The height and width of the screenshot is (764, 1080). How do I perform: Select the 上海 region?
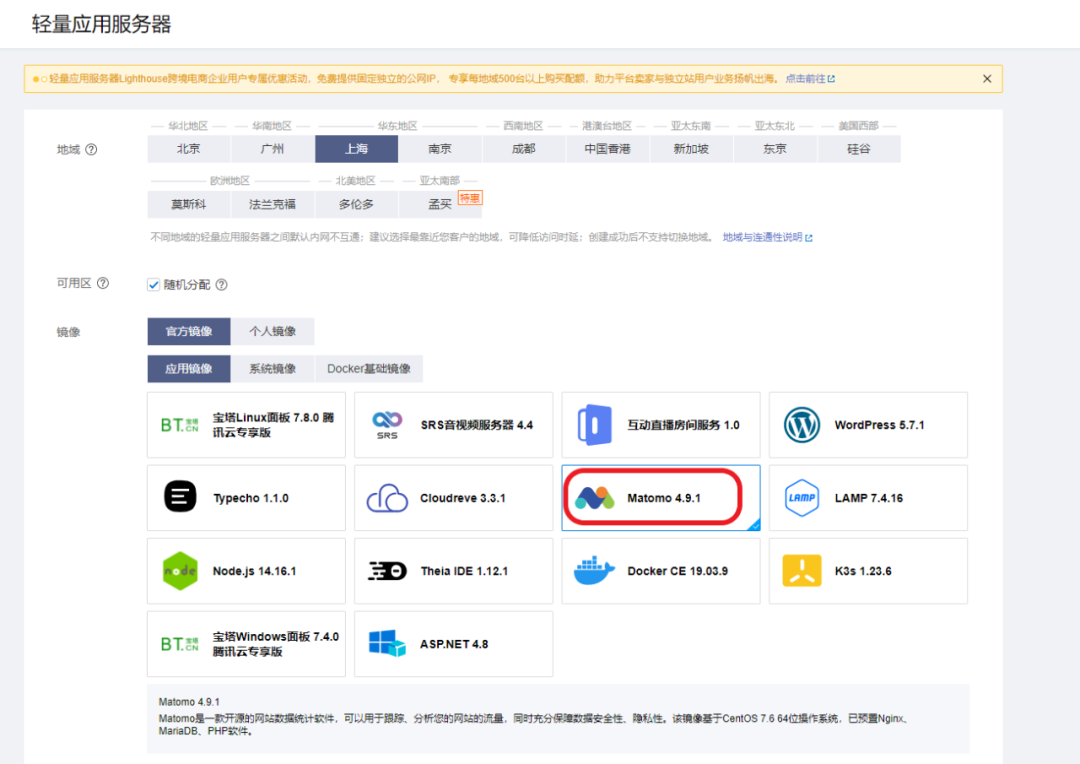[357, 149]
